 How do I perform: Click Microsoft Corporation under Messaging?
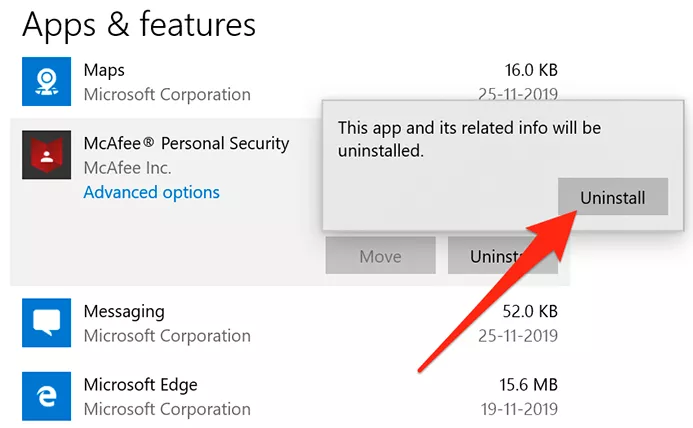point(167,335)
